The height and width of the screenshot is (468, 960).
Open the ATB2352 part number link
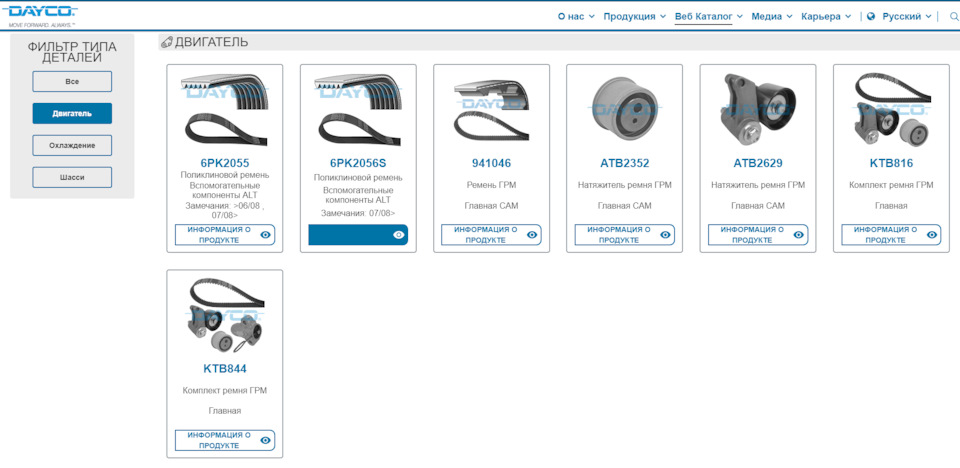(624, 163)
